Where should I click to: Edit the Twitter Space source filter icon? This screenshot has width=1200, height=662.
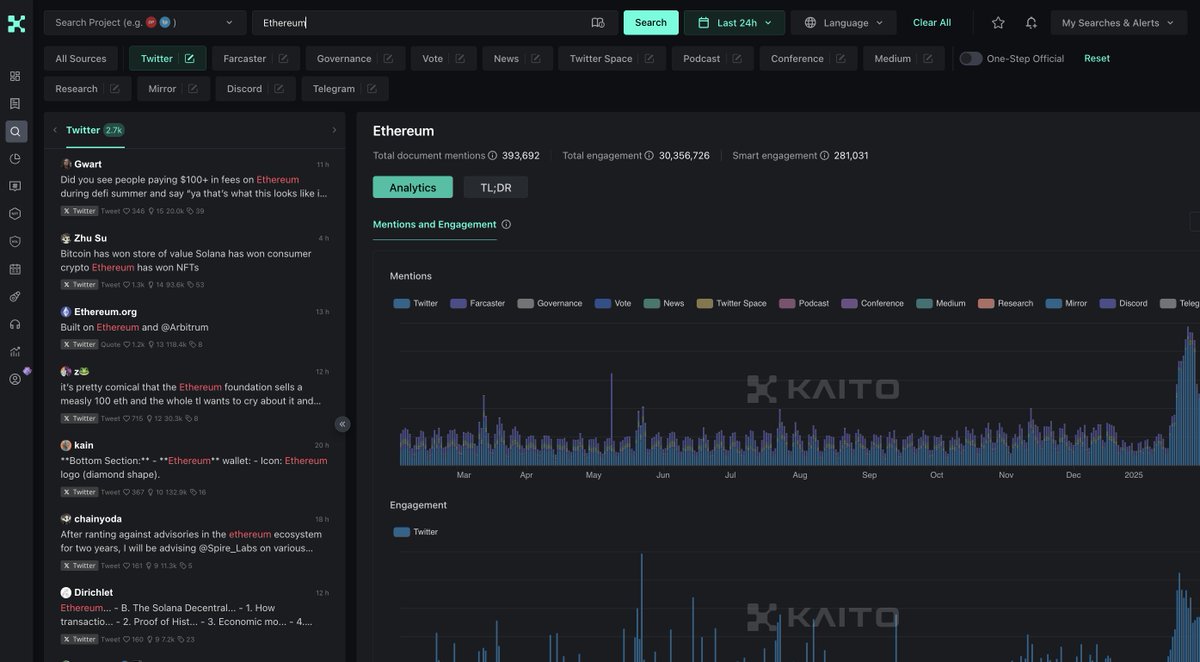point(649,59)
